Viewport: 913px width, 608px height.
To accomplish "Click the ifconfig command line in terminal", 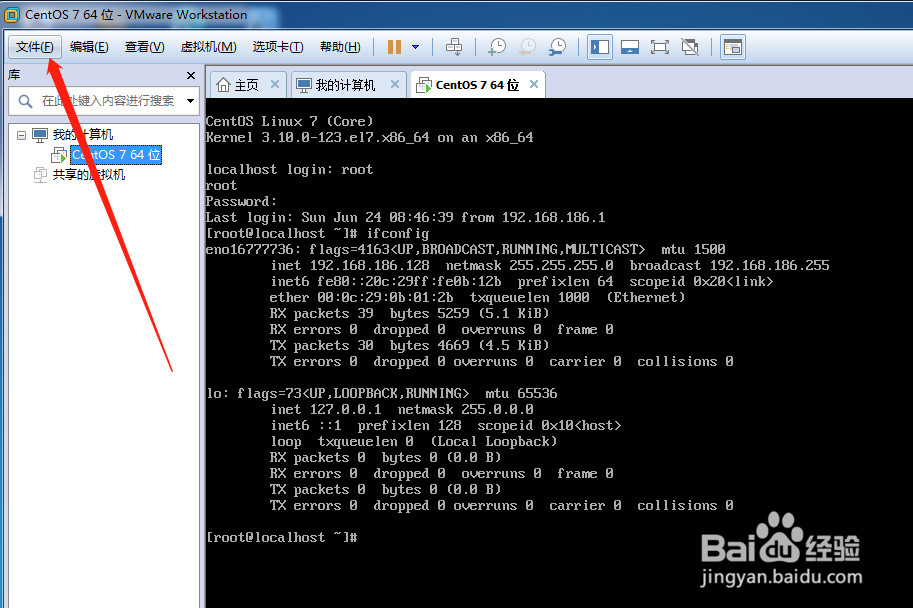I will click(x=317, y=234).
